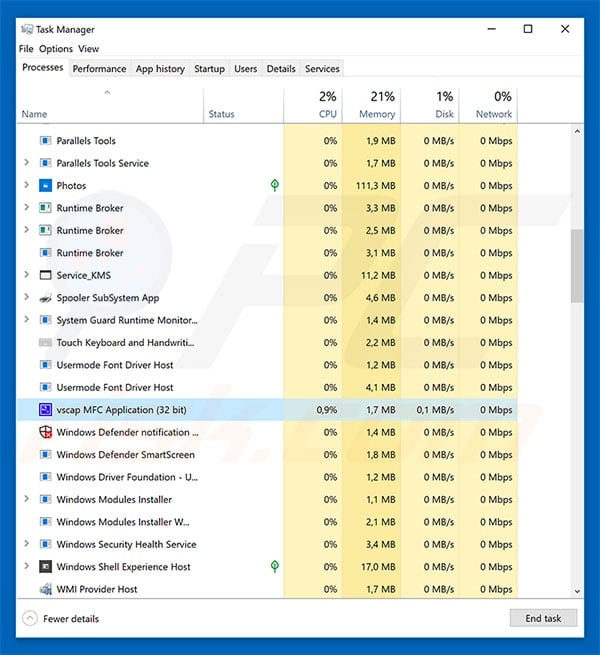600x655 pixels.
Task: Click the Windows Shell Experience Host icon
Action: click(45, 566)
